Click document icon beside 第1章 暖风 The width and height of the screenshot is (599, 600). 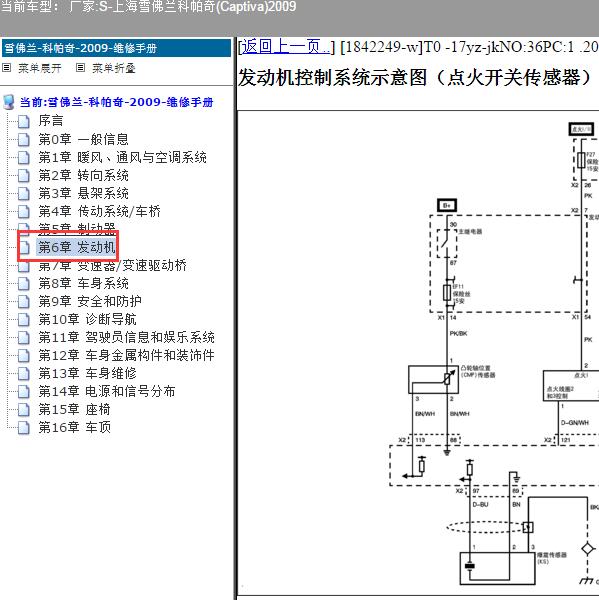tap(24, 158)
